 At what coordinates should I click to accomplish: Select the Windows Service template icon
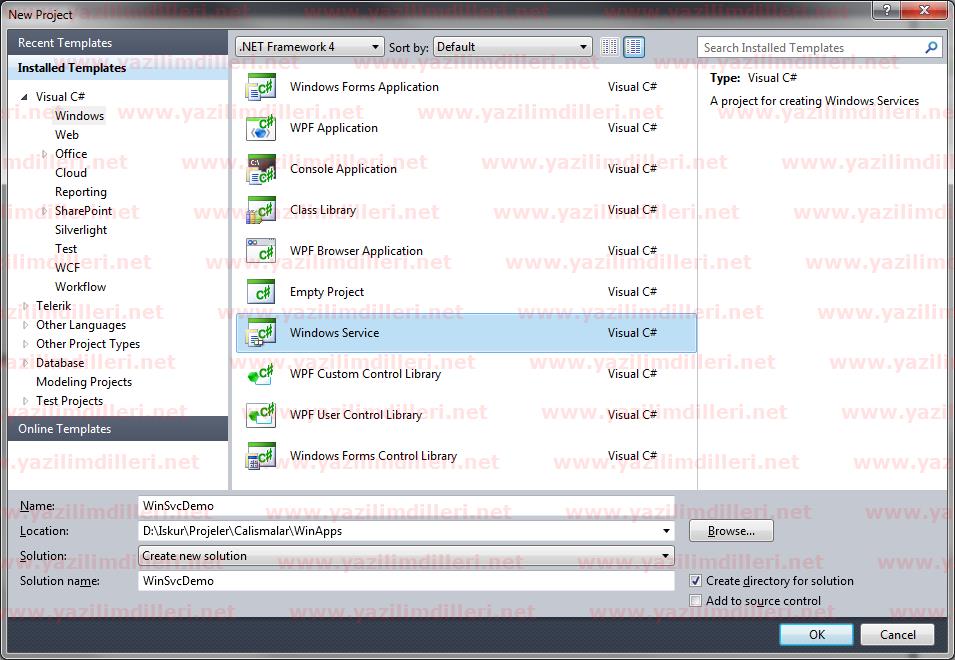[x=261, y=333]
